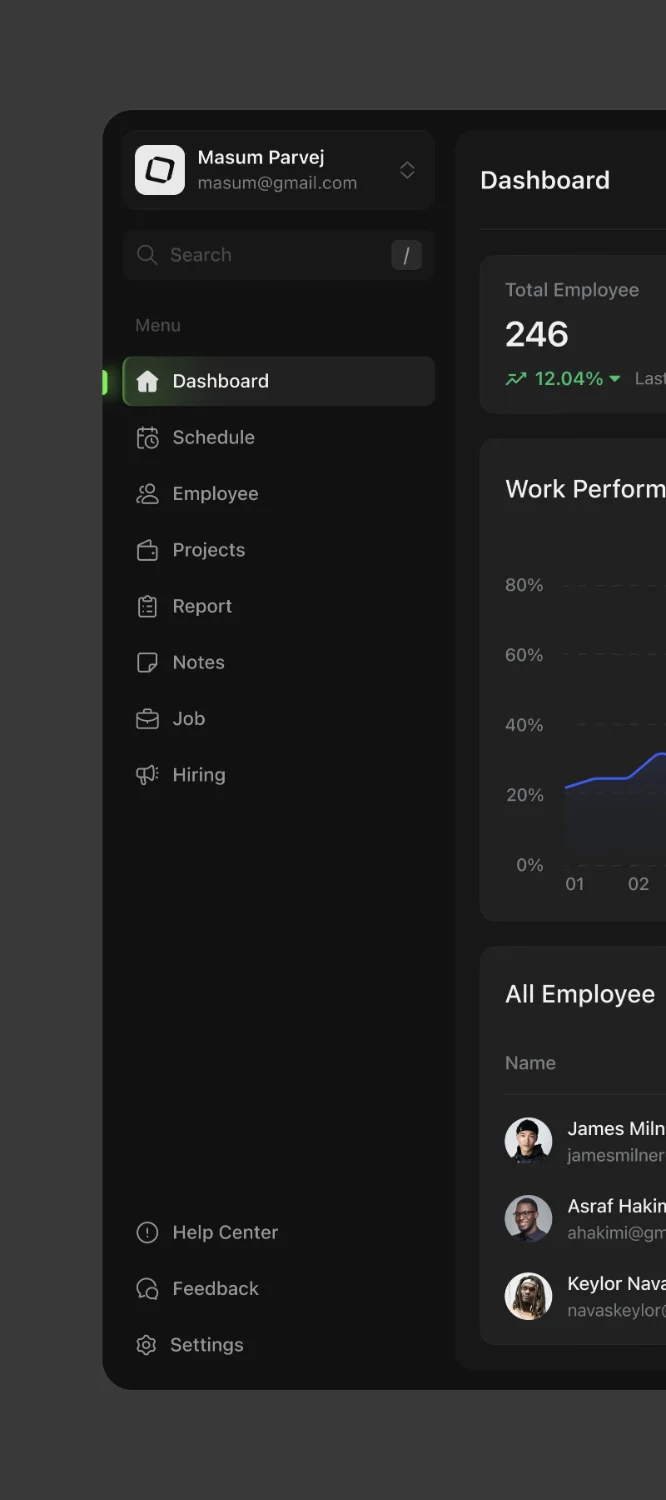Click the Projects wallet icon
Image resolution: width=666 pixels, height=1500 pixels.
(147, 550)
